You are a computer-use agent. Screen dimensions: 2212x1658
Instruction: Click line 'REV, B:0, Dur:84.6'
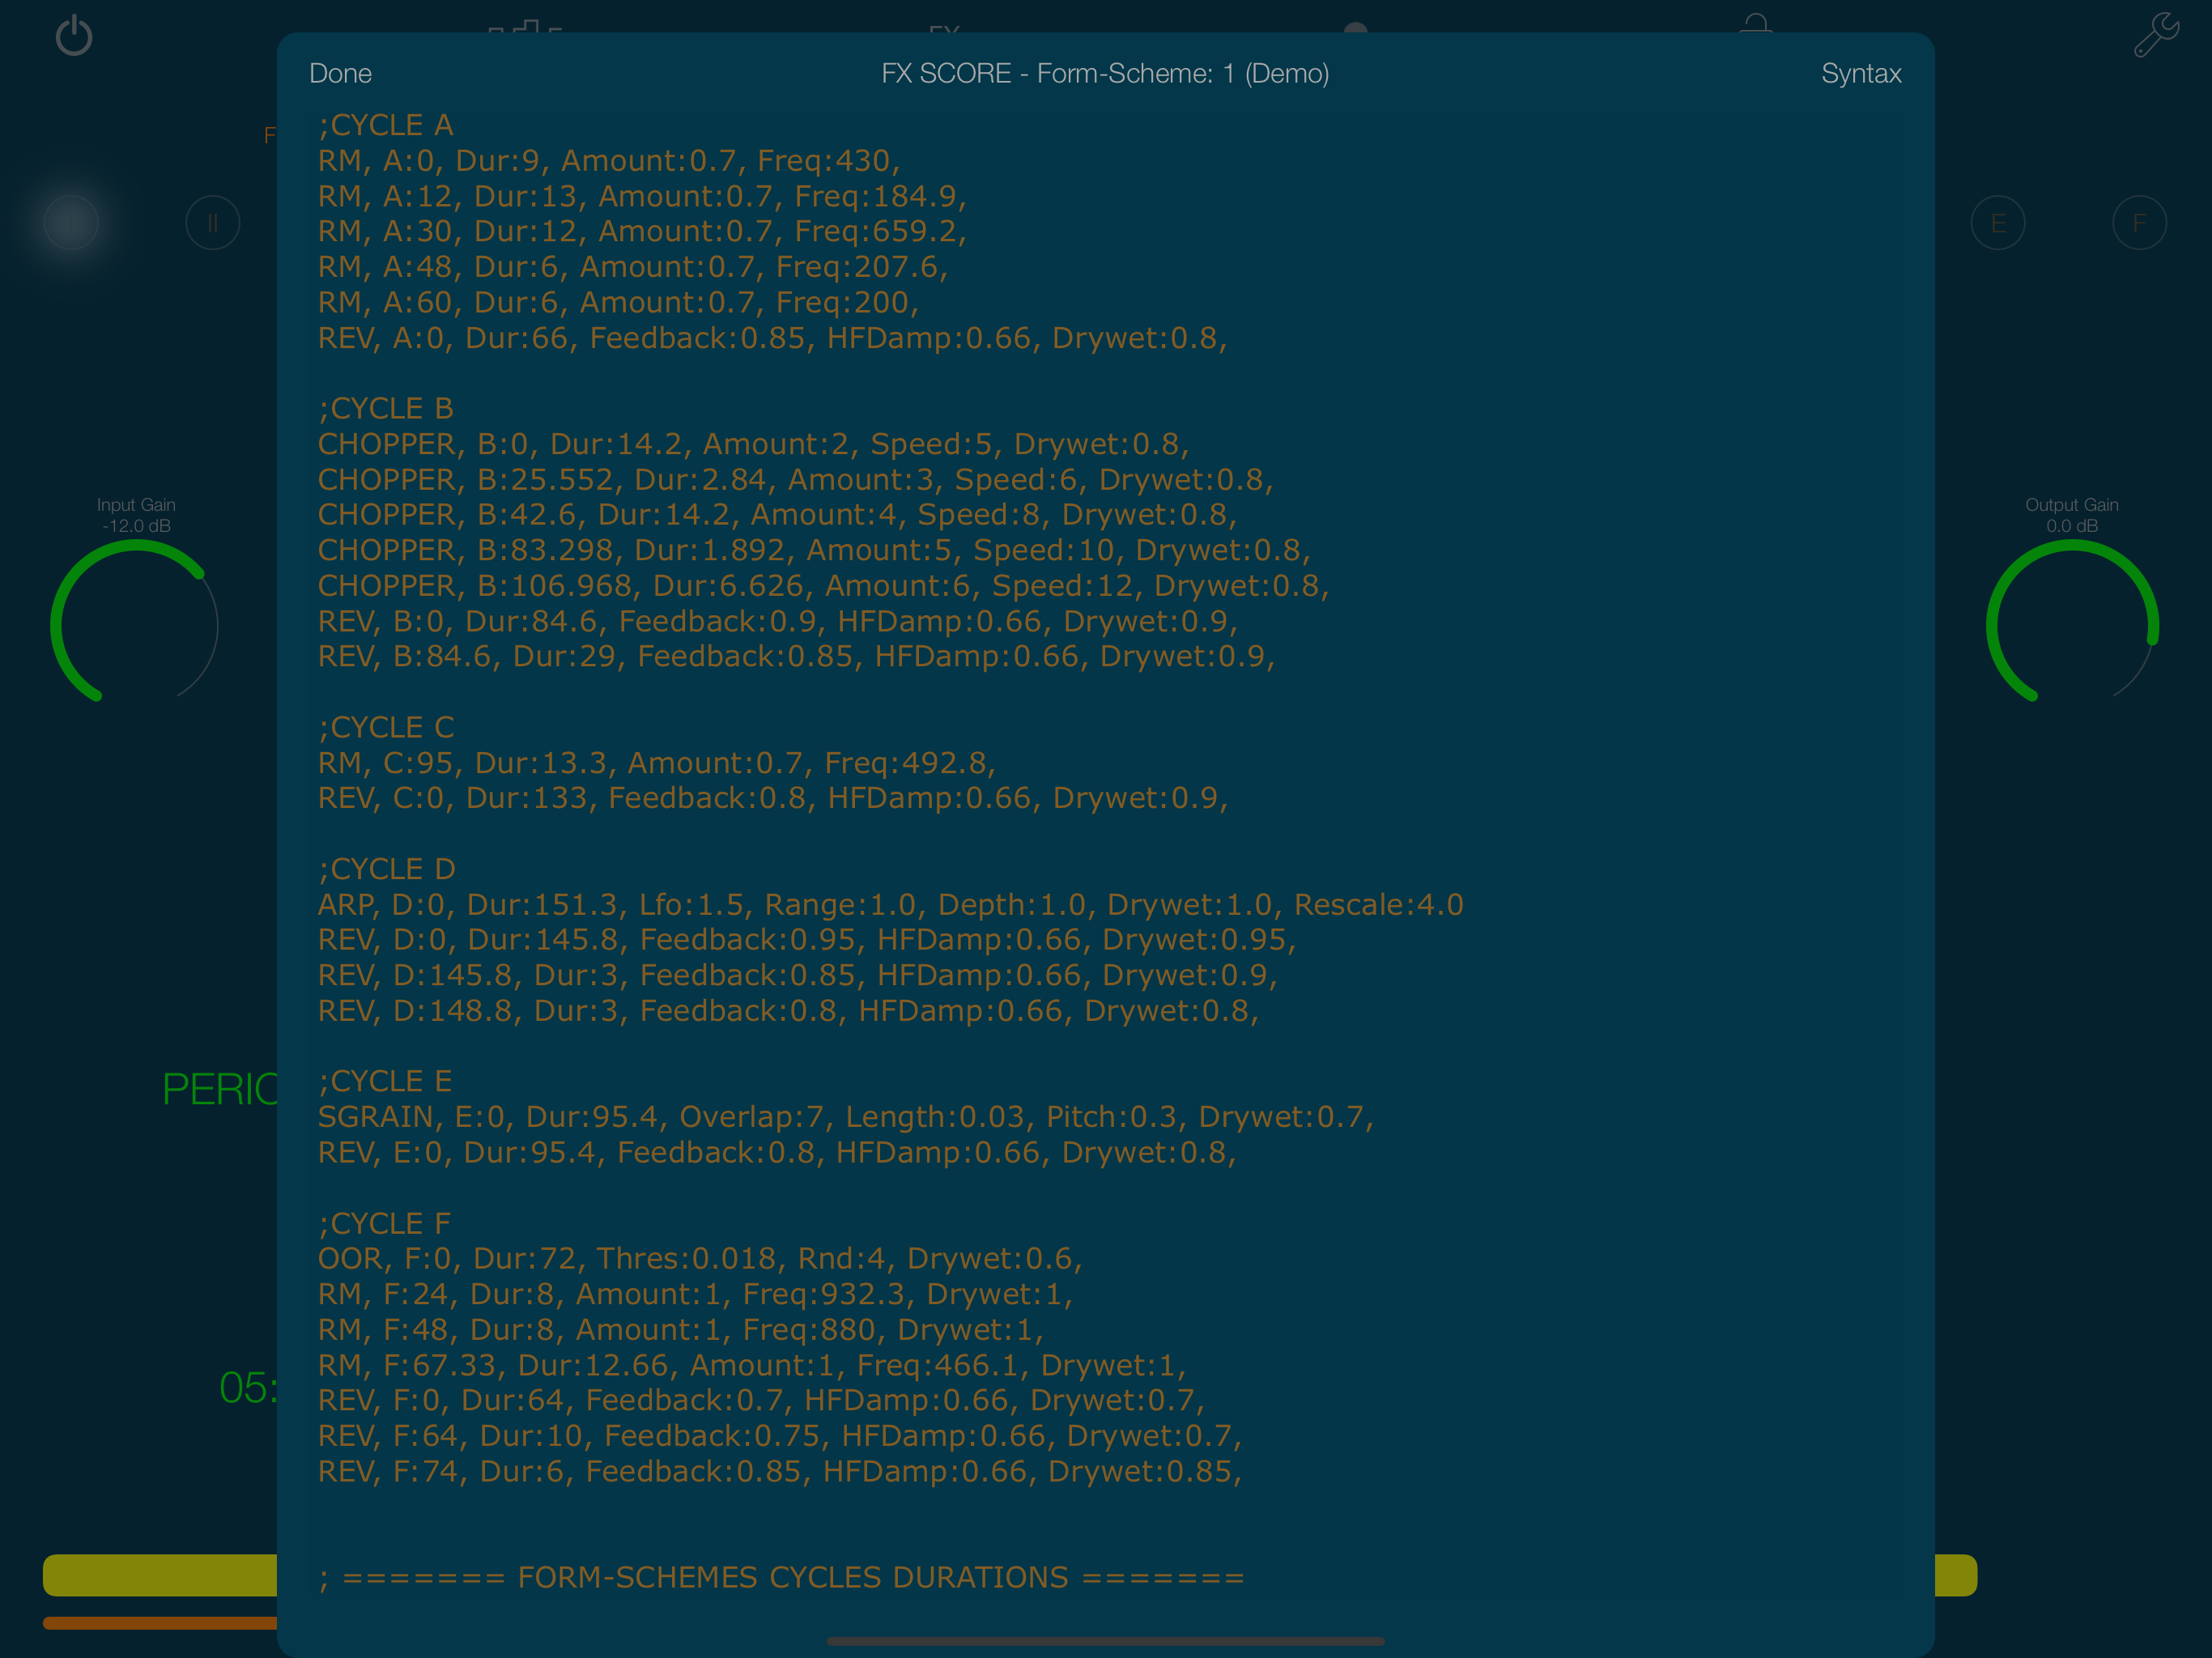pyautogui.click(x=778, y=621)
